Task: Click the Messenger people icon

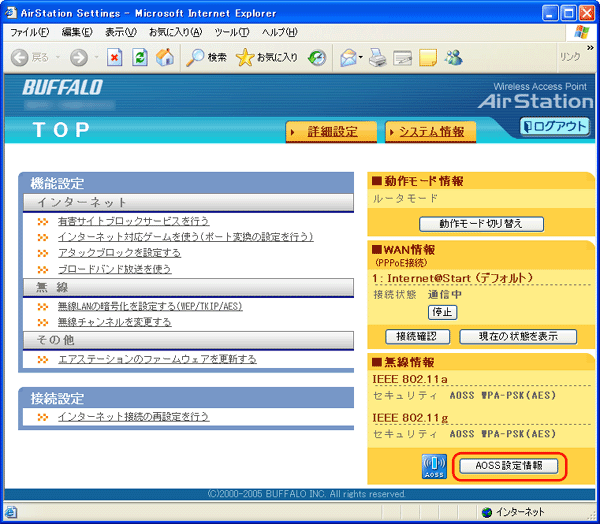Action: [x=453, y=58]
